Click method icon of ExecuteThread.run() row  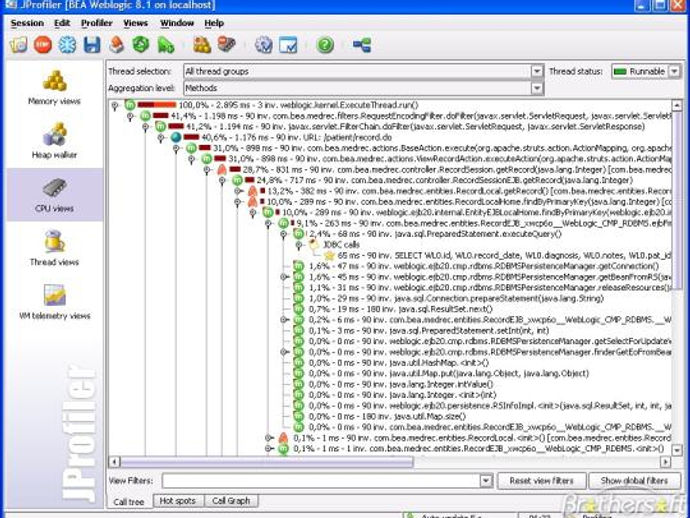(130, 105)
